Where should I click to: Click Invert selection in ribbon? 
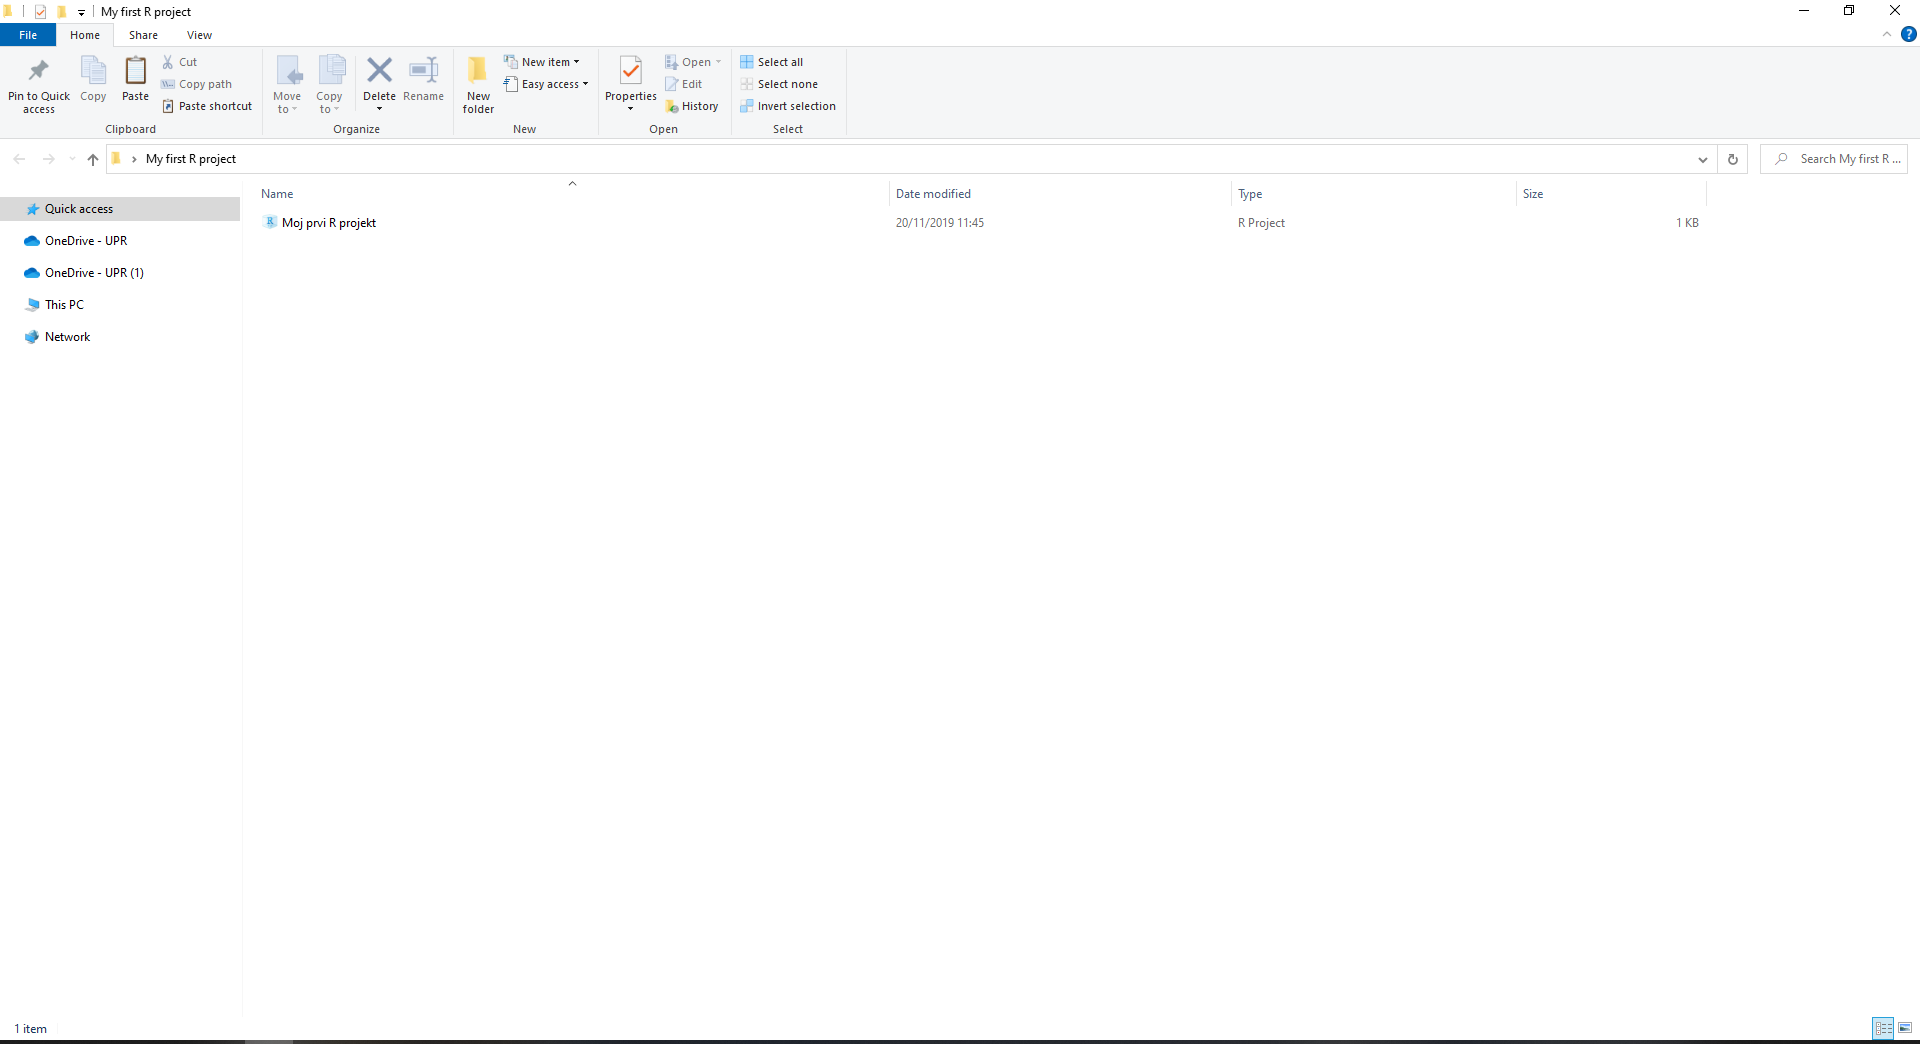tap(788, 106)
